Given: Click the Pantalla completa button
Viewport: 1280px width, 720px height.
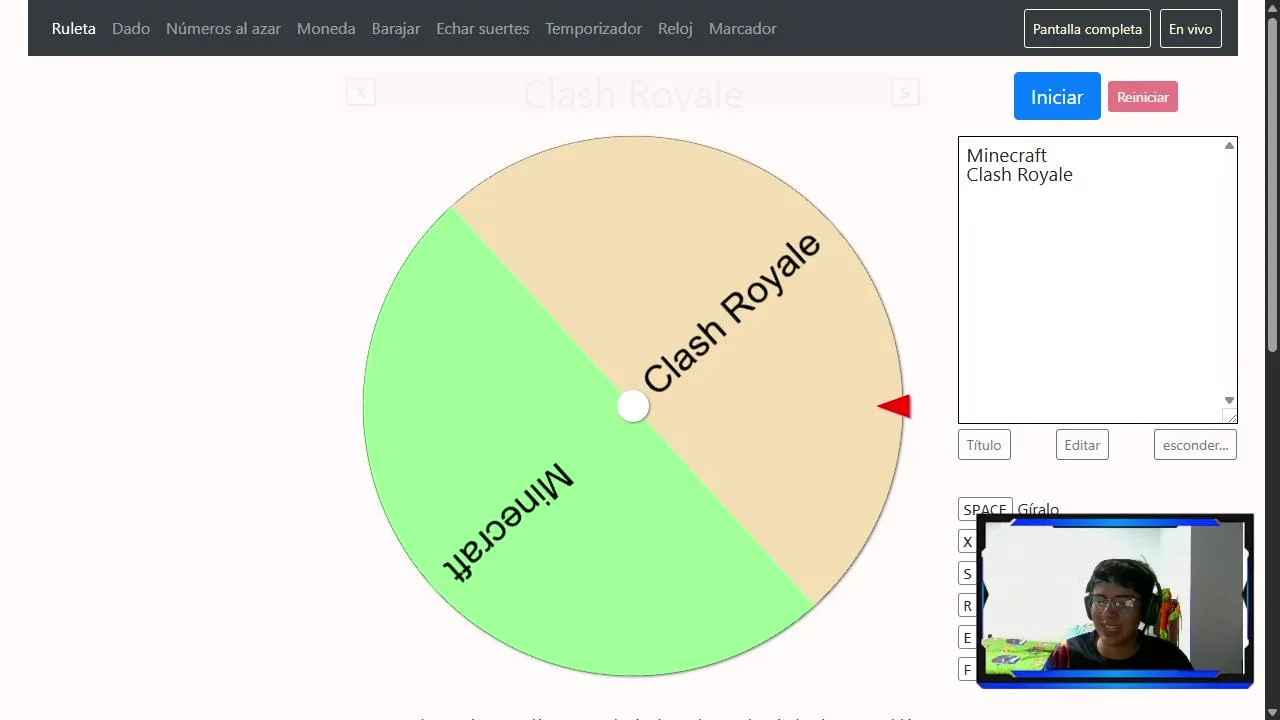Looking at the screenshot, I should (1087, 29).
